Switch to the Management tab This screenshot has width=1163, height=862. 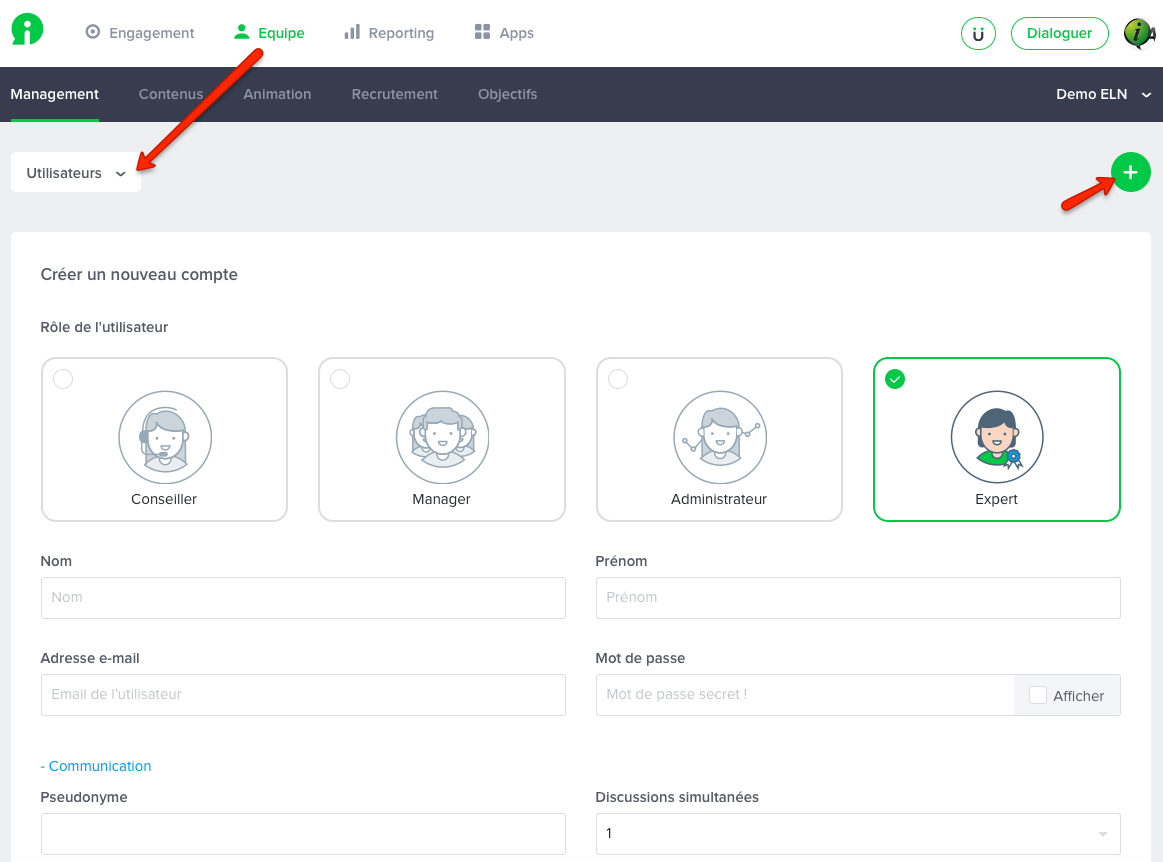coord(54,94)
